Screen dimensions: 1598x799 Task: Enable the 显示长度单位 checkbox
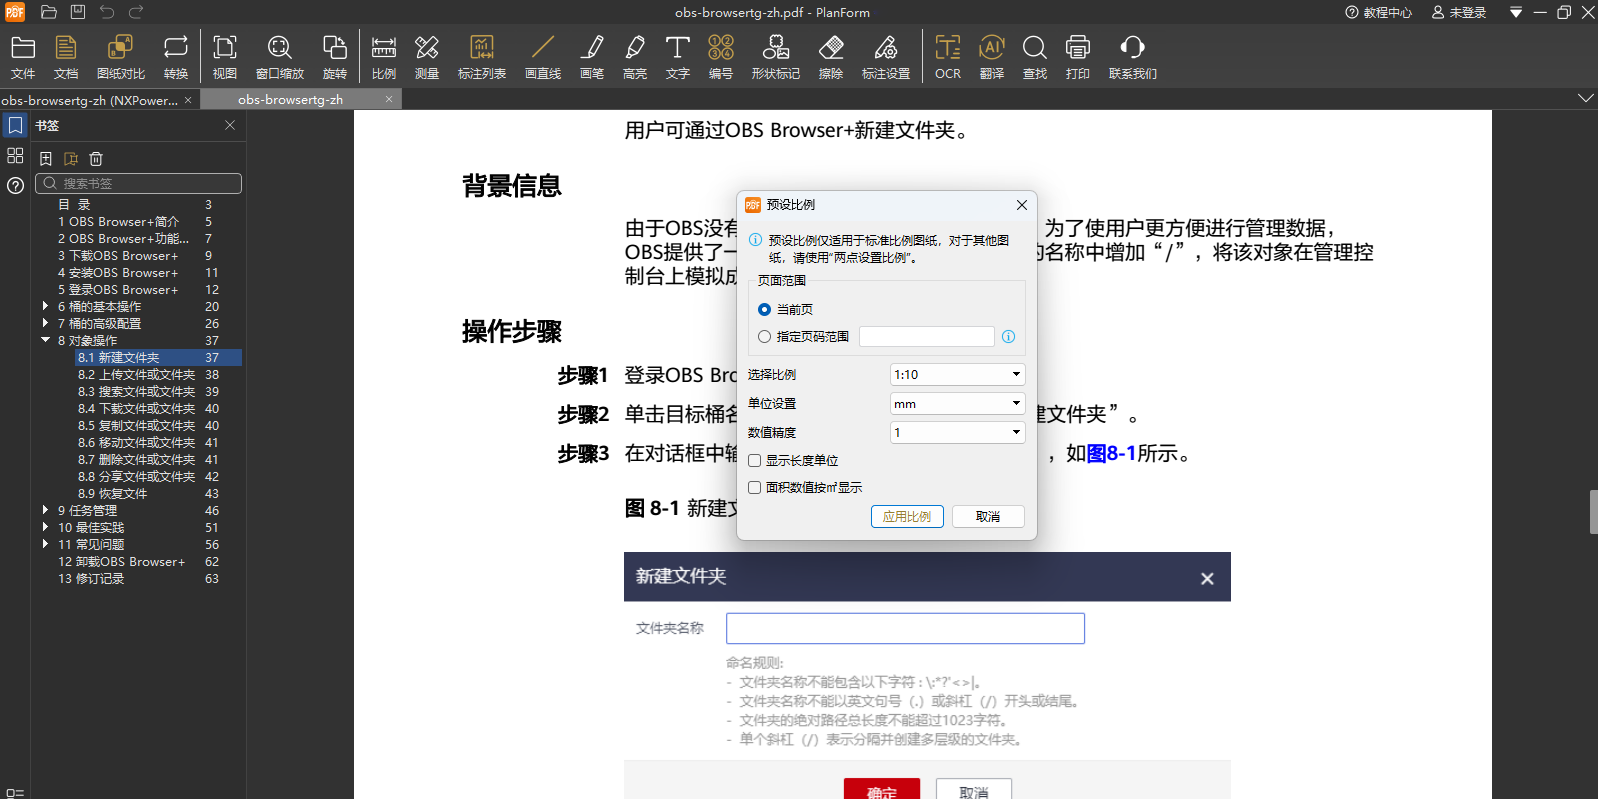(755, 461)
